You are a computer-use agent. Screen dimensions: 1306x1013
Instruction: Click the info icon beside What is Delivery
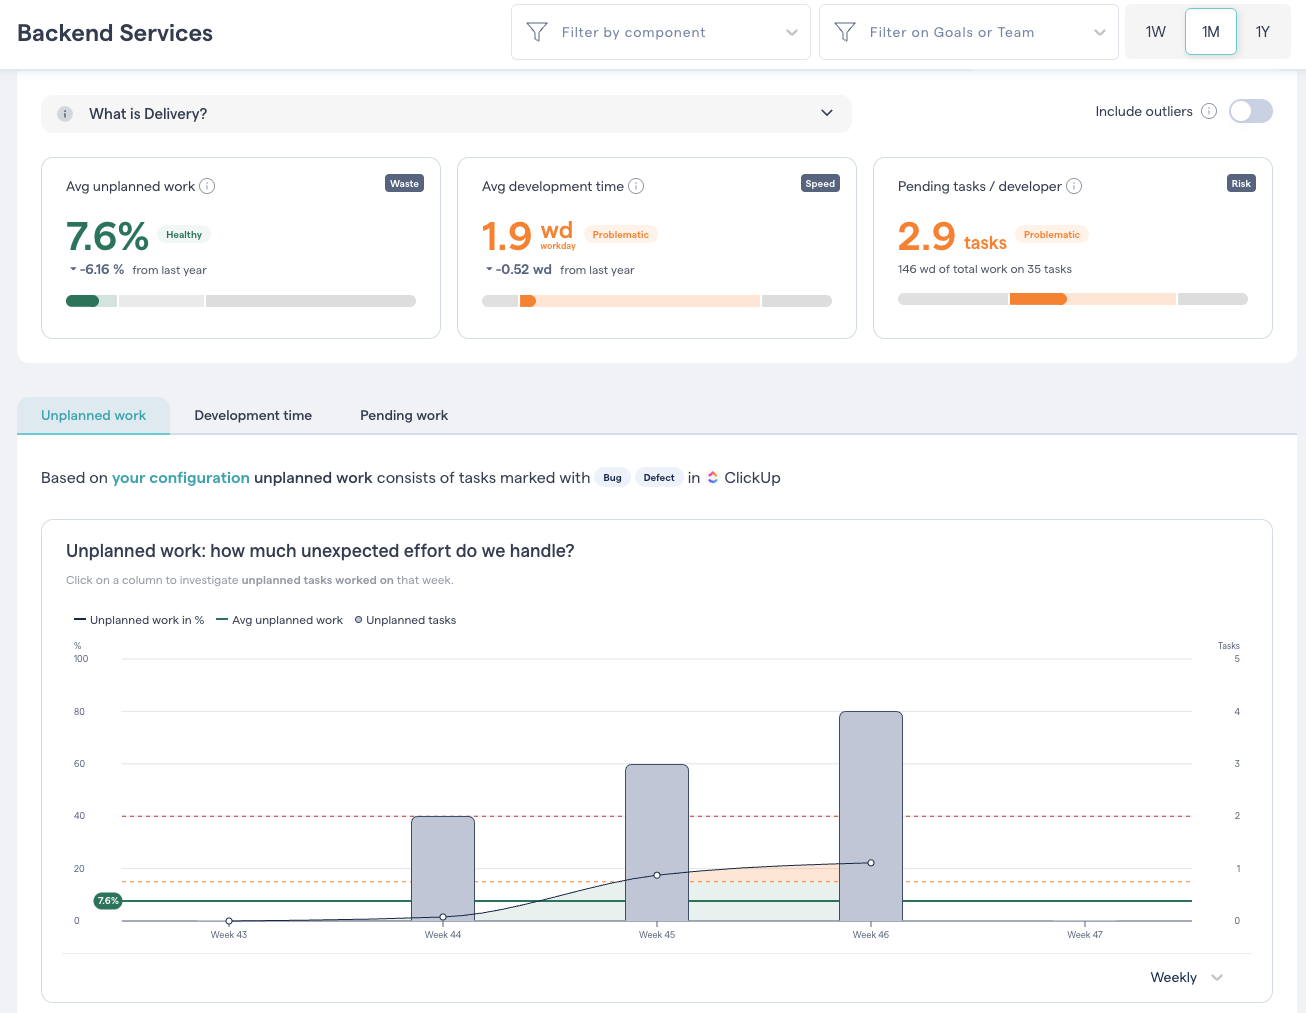coord(64,113)
